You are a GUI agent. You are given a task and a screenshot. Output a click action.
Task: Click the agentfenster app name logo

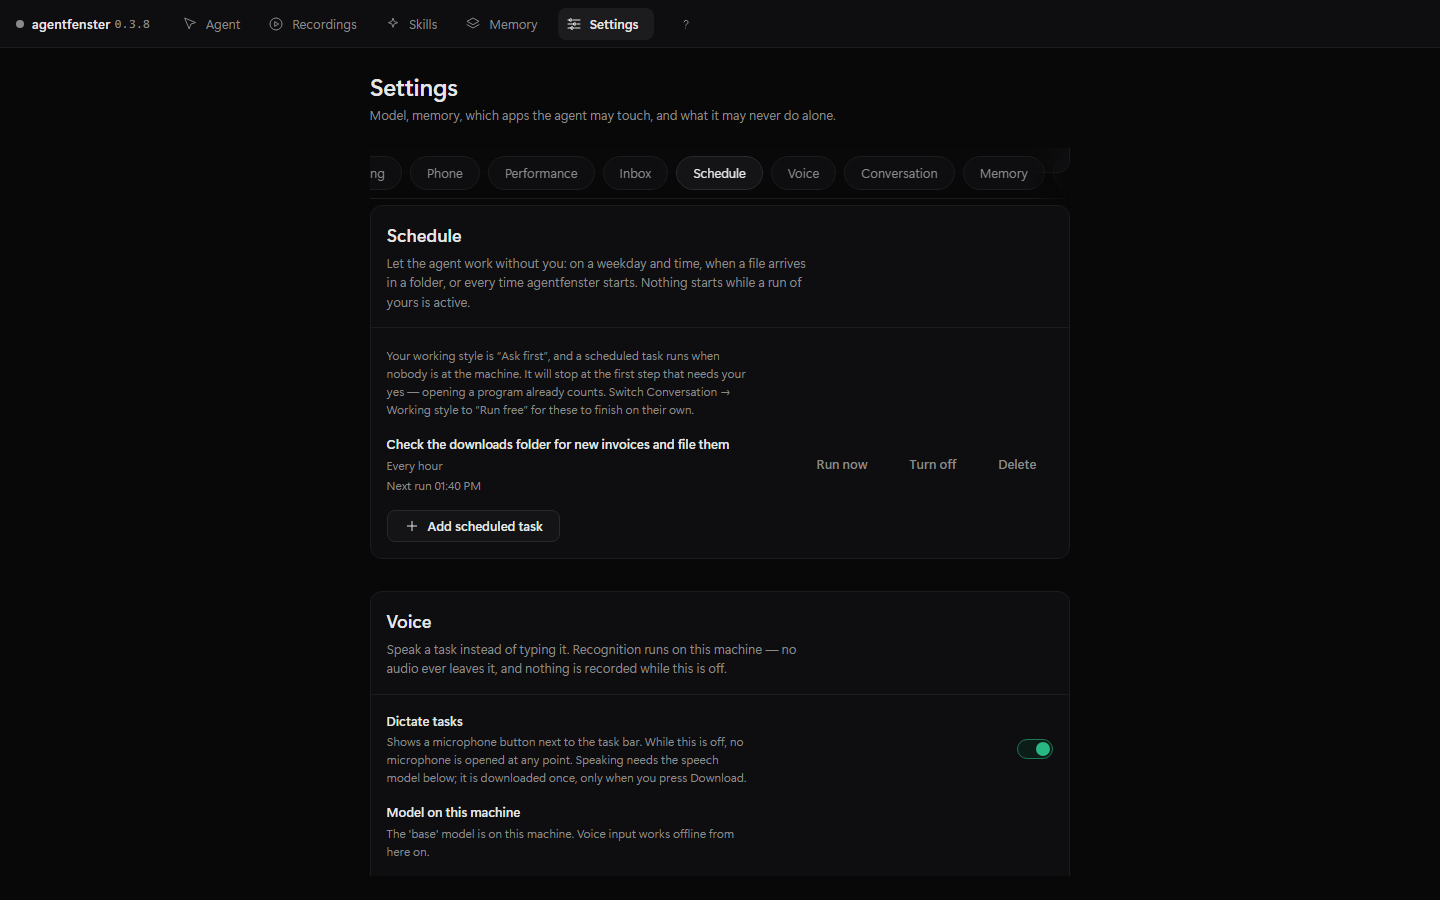pos(70,24)
